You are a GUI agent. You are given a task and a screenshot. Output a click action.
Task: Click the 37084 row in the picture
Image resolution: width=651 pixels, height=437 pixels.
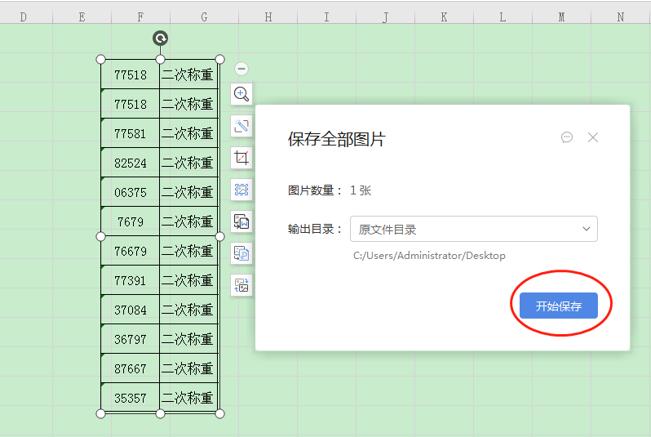[x=160, y=310]
